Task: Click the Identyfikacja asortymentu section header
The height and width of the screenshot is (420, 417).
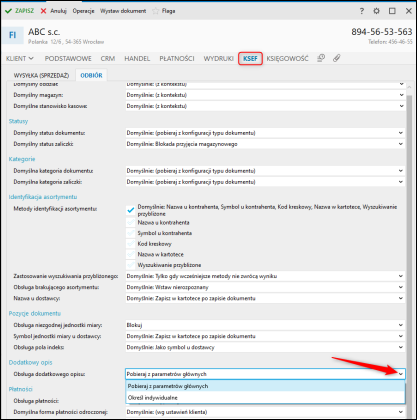Action: pyautogui.click(x=43, y=197)
